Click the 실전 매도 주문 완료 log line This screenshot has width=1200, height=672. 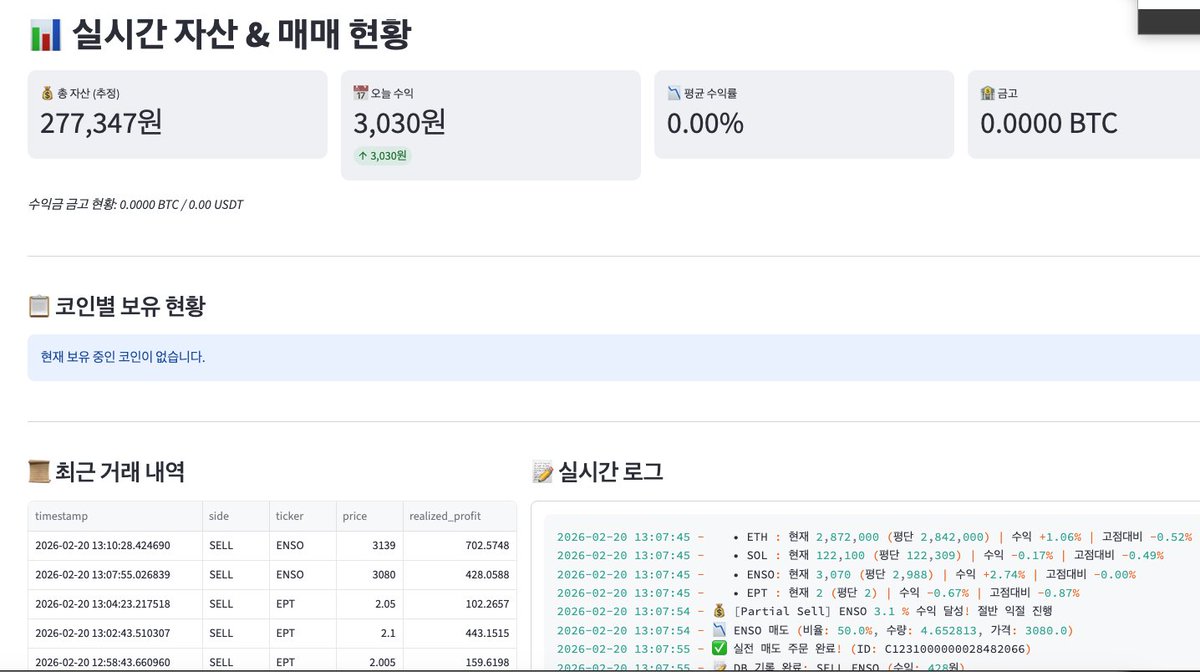[x=794, y=648]
